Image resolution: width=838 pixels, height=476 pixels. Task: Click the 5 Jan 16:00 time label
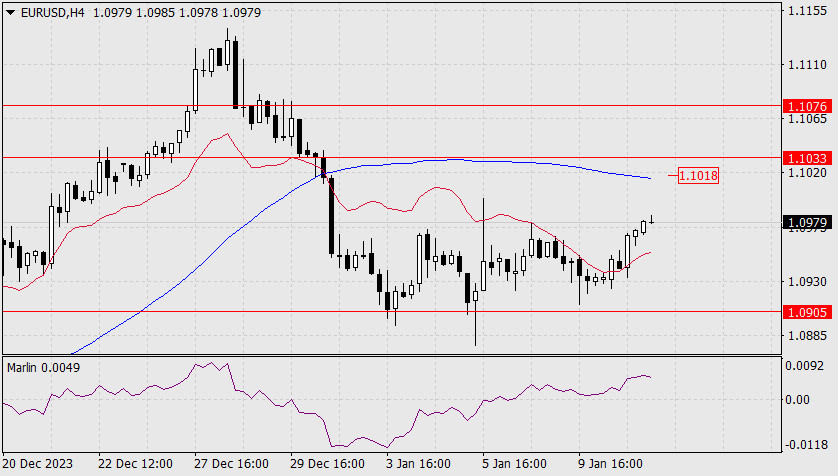tap(515, 463)
